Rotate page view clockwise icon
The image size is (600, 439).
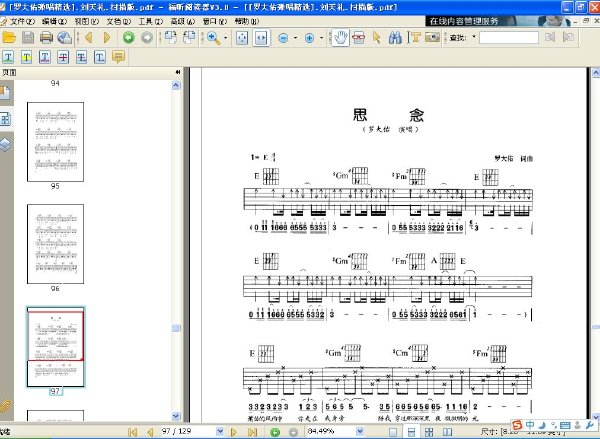(170, 38)
